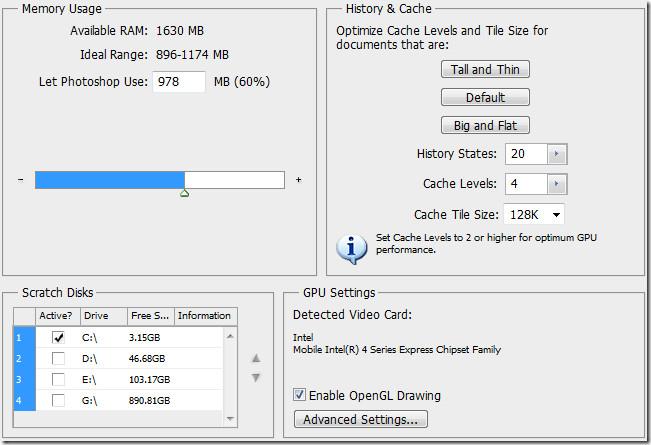Click the 890.81GB free space value
651x445 pixels.
tap(149, 401)
